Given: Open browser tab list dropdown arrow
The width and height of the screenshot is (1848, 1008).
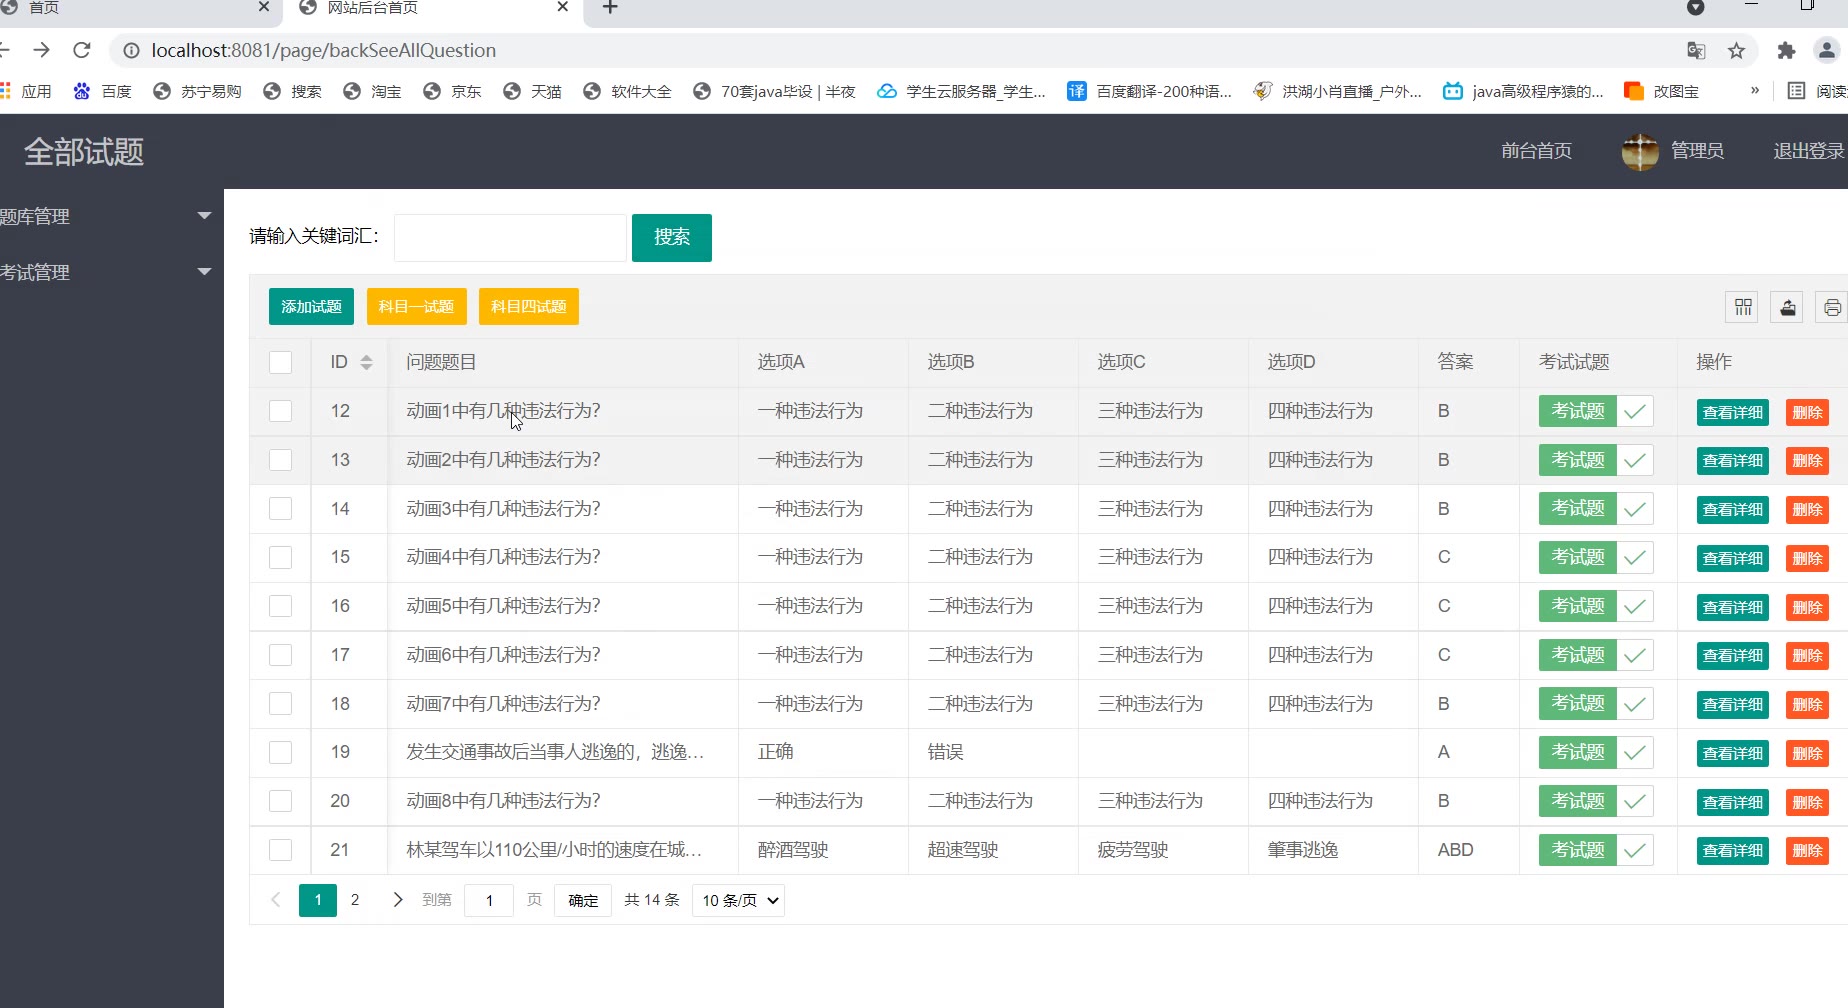Looking at the screenshot, I should point(1695,8).
